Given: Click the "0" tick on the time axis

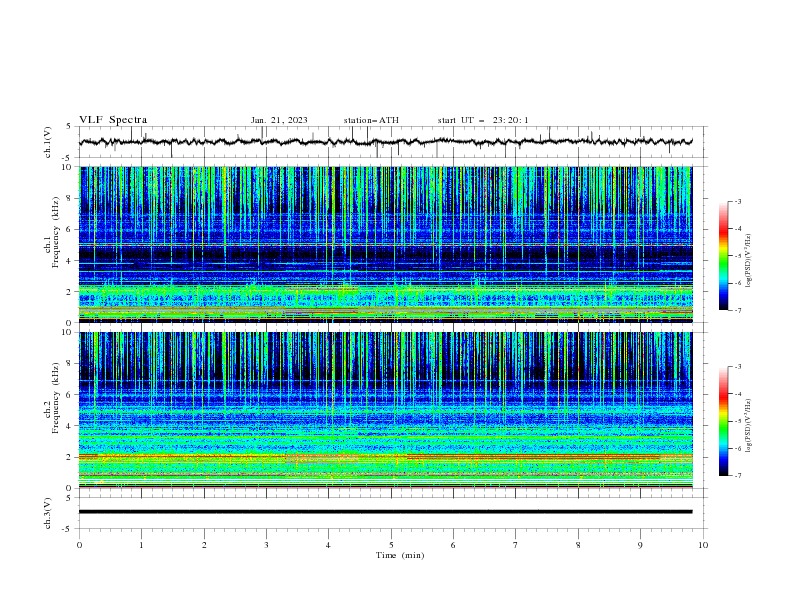Looking at the screenshot, I should [79, 545].
